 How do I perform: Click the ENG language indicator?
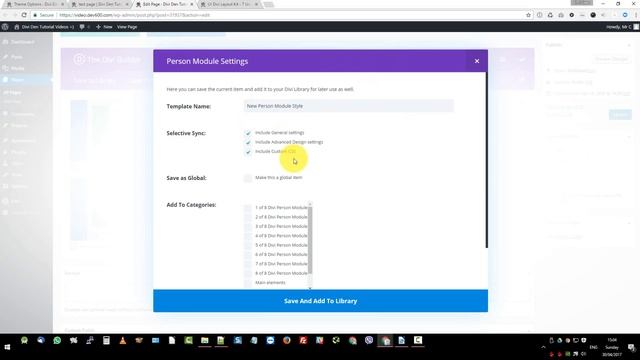pyautogui.click(x=593, y=347)
